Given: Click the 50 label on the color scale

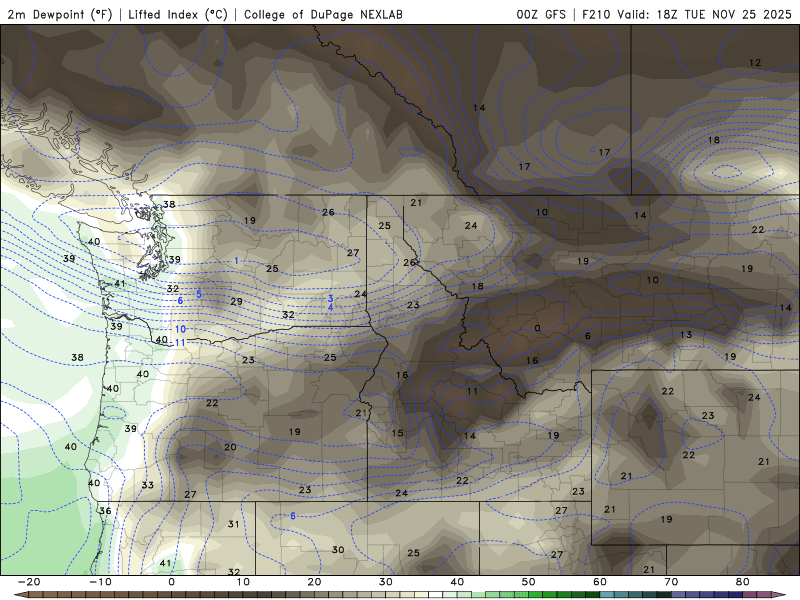Looking at the screenshot, I should [528, 582].
